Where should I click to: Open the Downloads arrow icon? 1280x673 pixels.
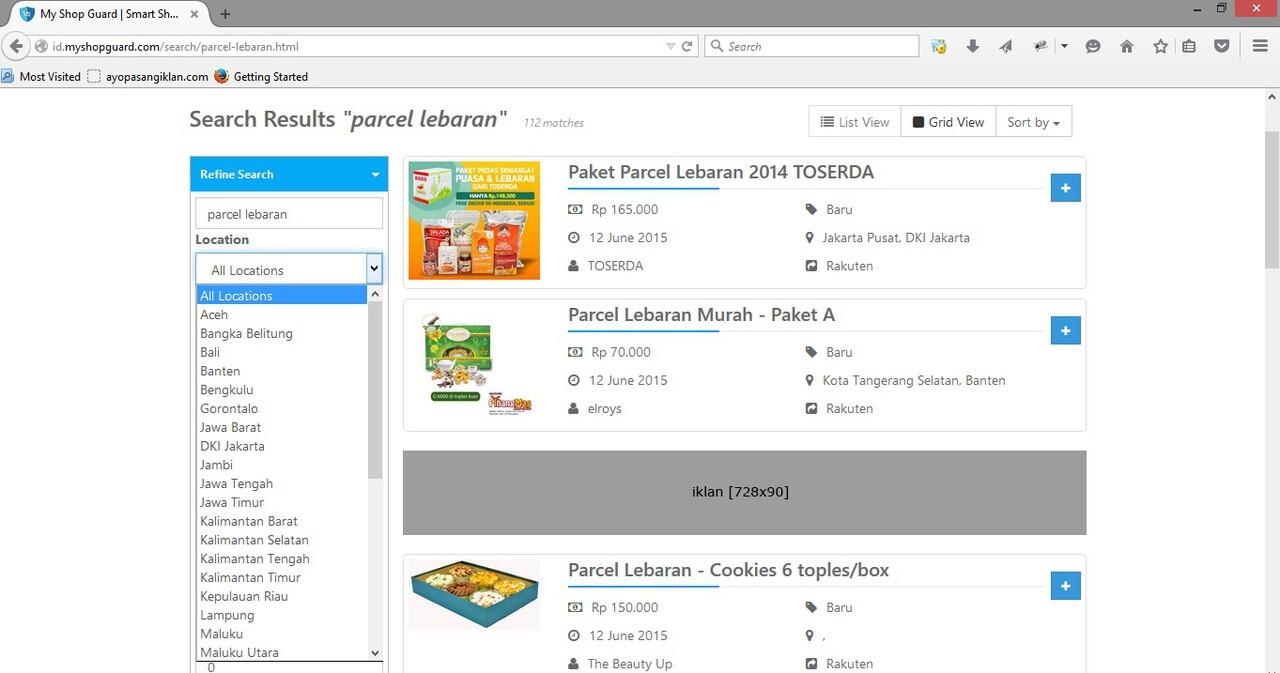(x=972, y=46)
